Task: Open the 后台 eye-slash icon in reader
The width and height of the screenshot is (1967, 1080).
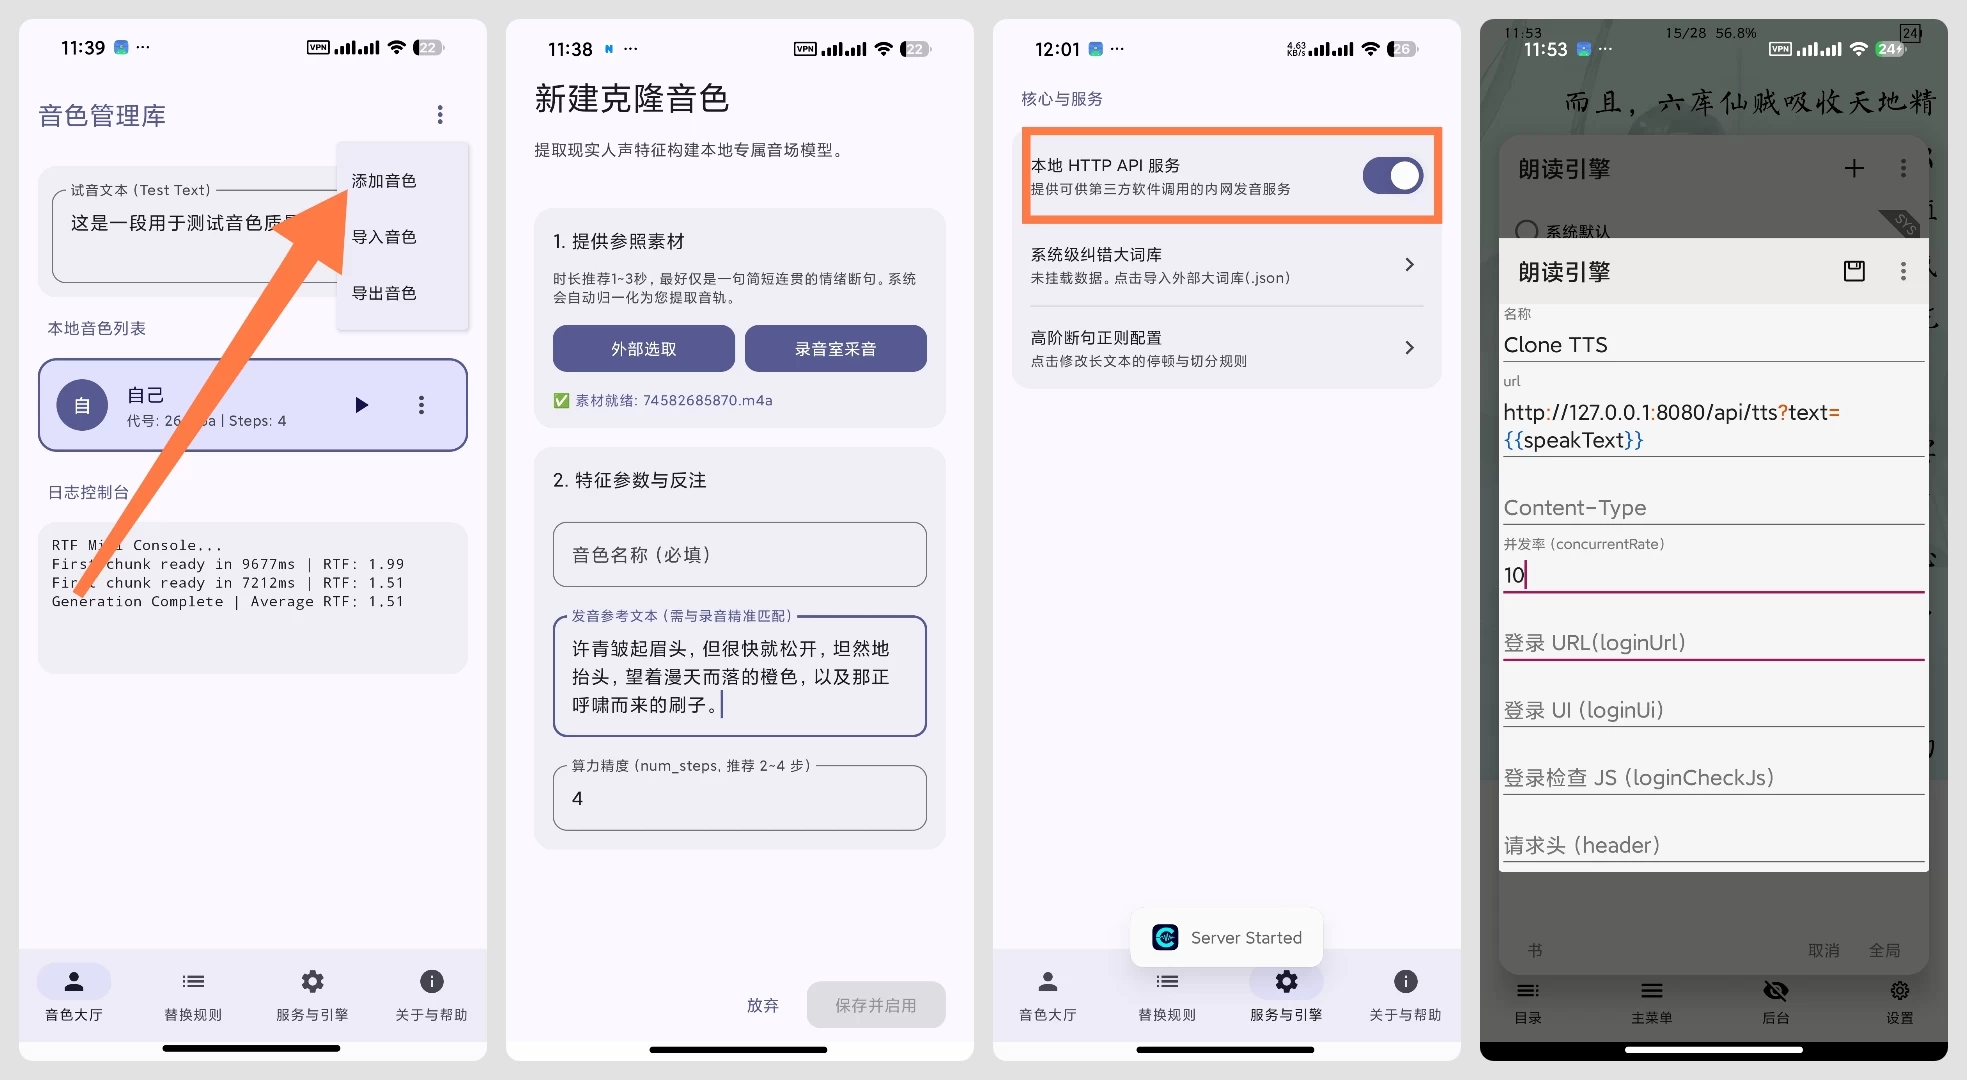Action: click(1775, 991)
